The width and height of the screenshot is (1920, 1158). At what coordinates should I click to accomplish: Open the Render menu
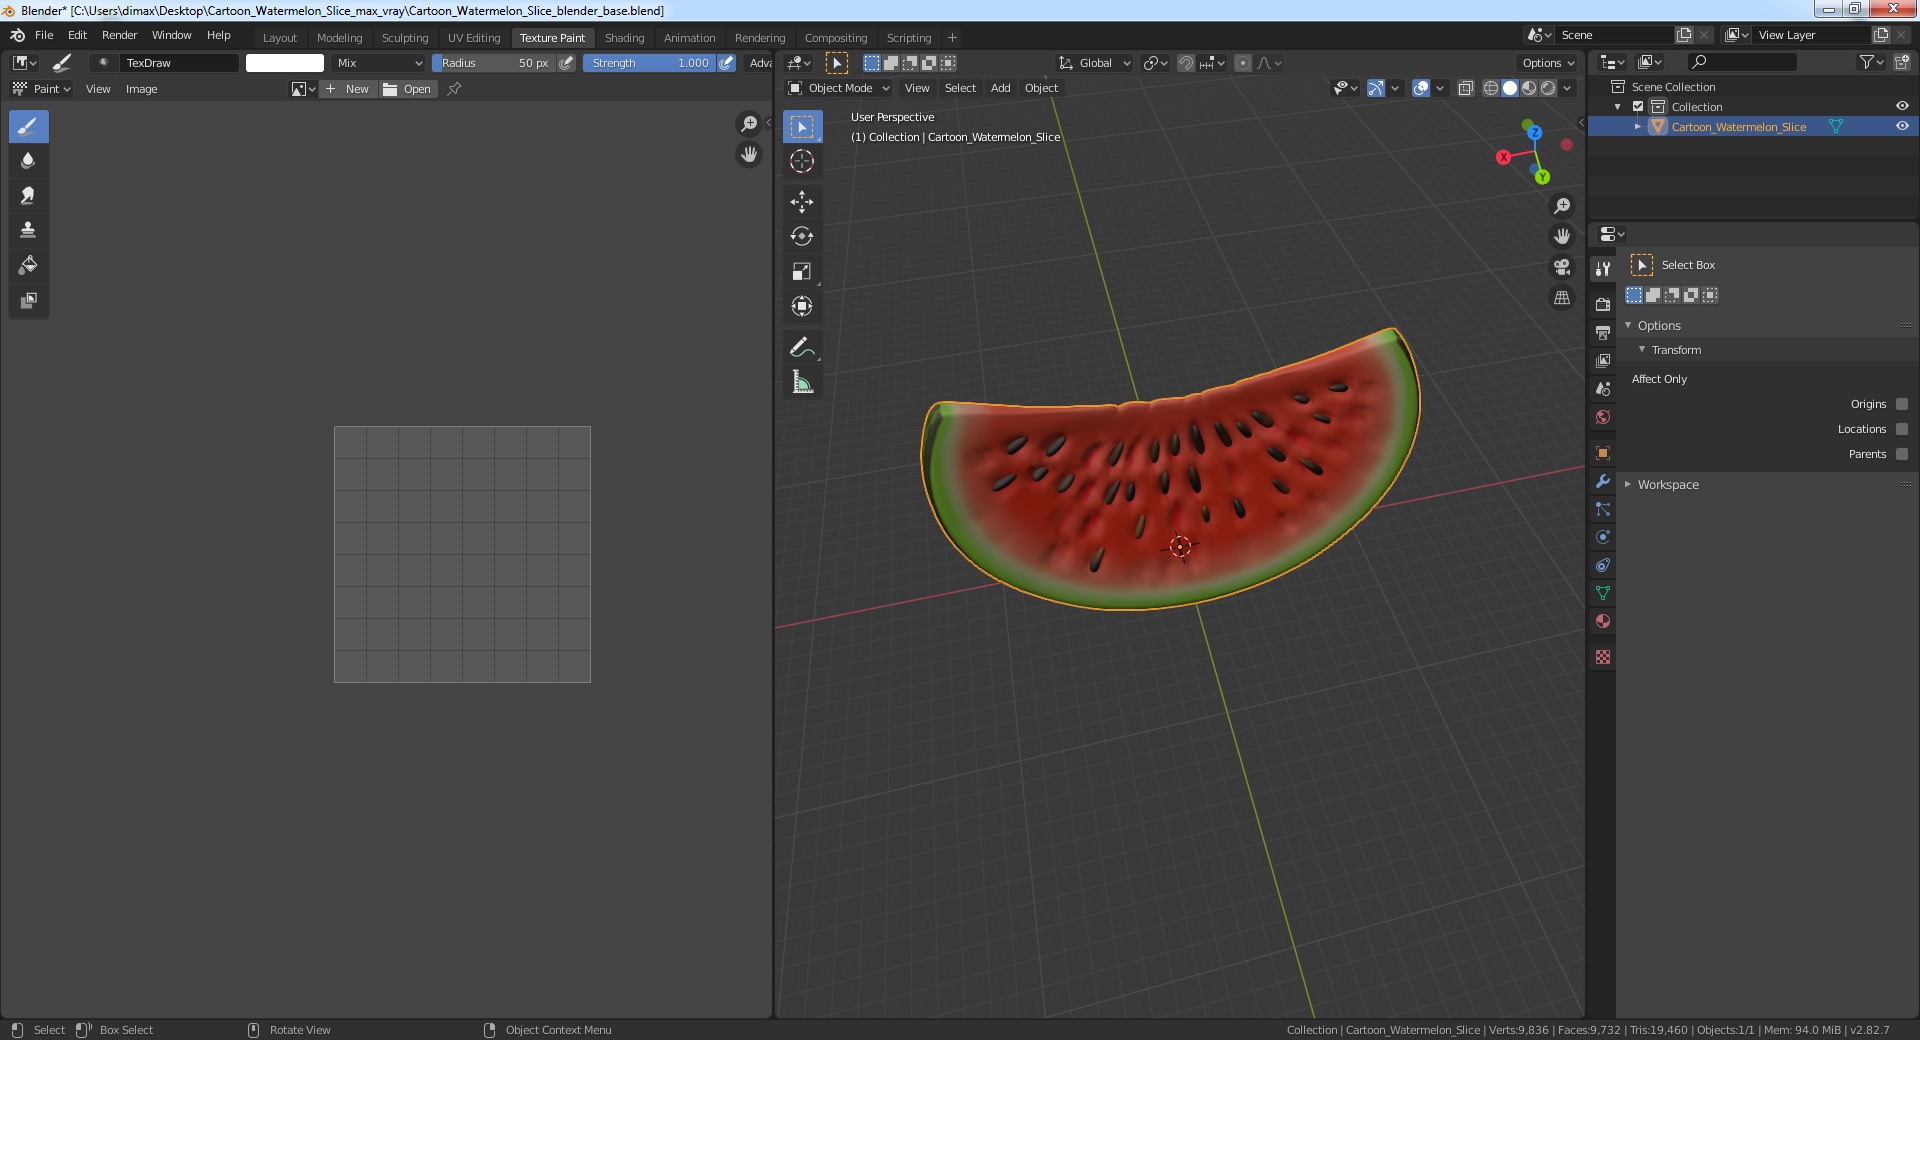pyautogui.click(x=119, y=35)
